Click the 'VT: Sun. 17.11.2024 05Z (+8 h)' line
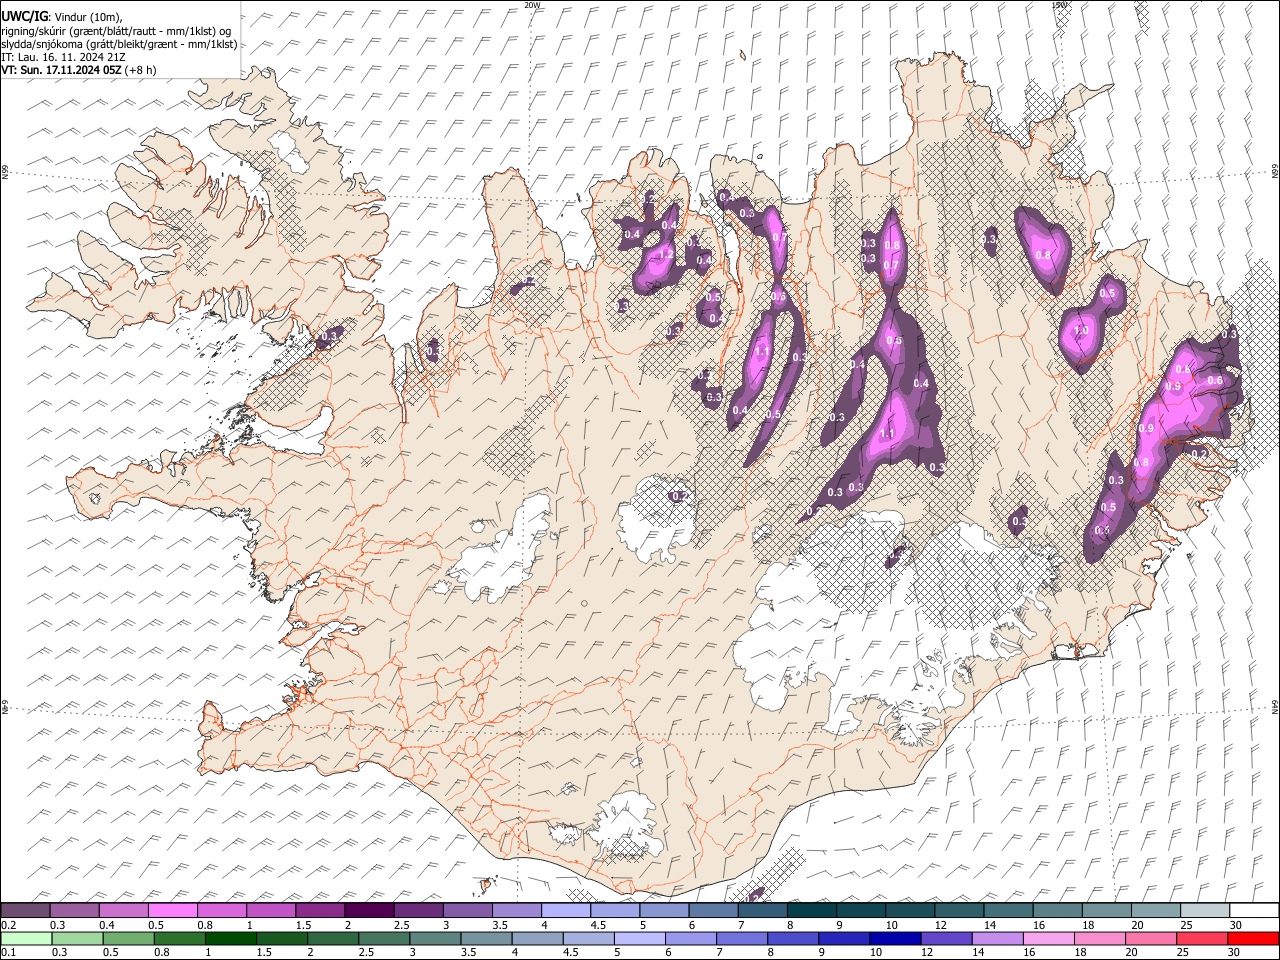 click(79, 70)
